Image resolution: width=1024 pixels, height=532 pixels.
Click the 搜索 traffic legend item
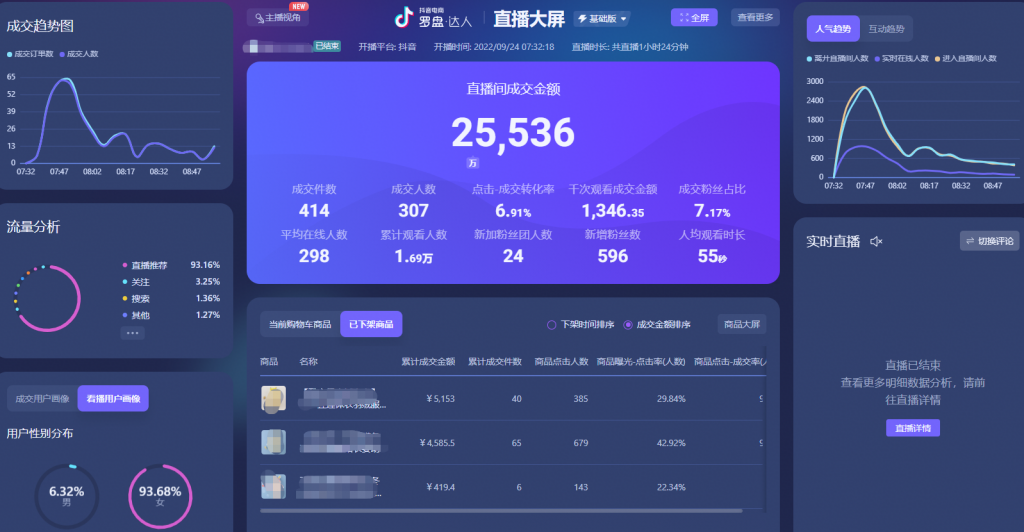click(136, 298)
